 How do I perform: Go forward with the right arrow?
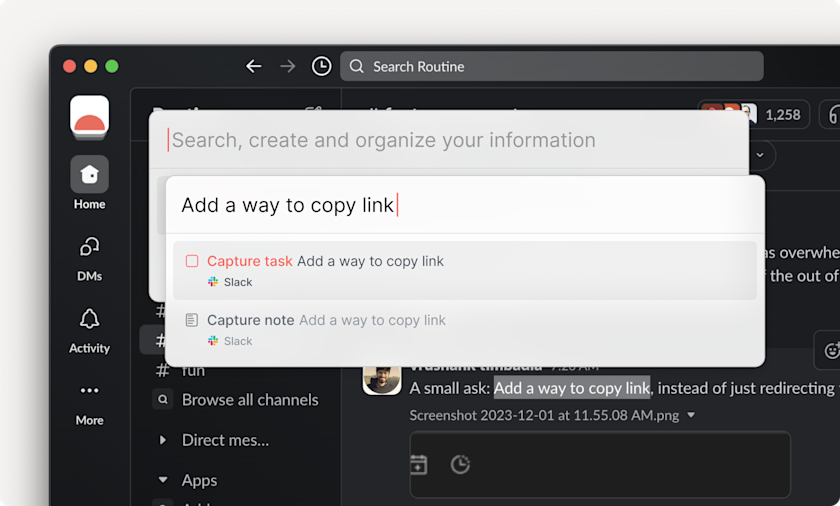click(288, 66)
